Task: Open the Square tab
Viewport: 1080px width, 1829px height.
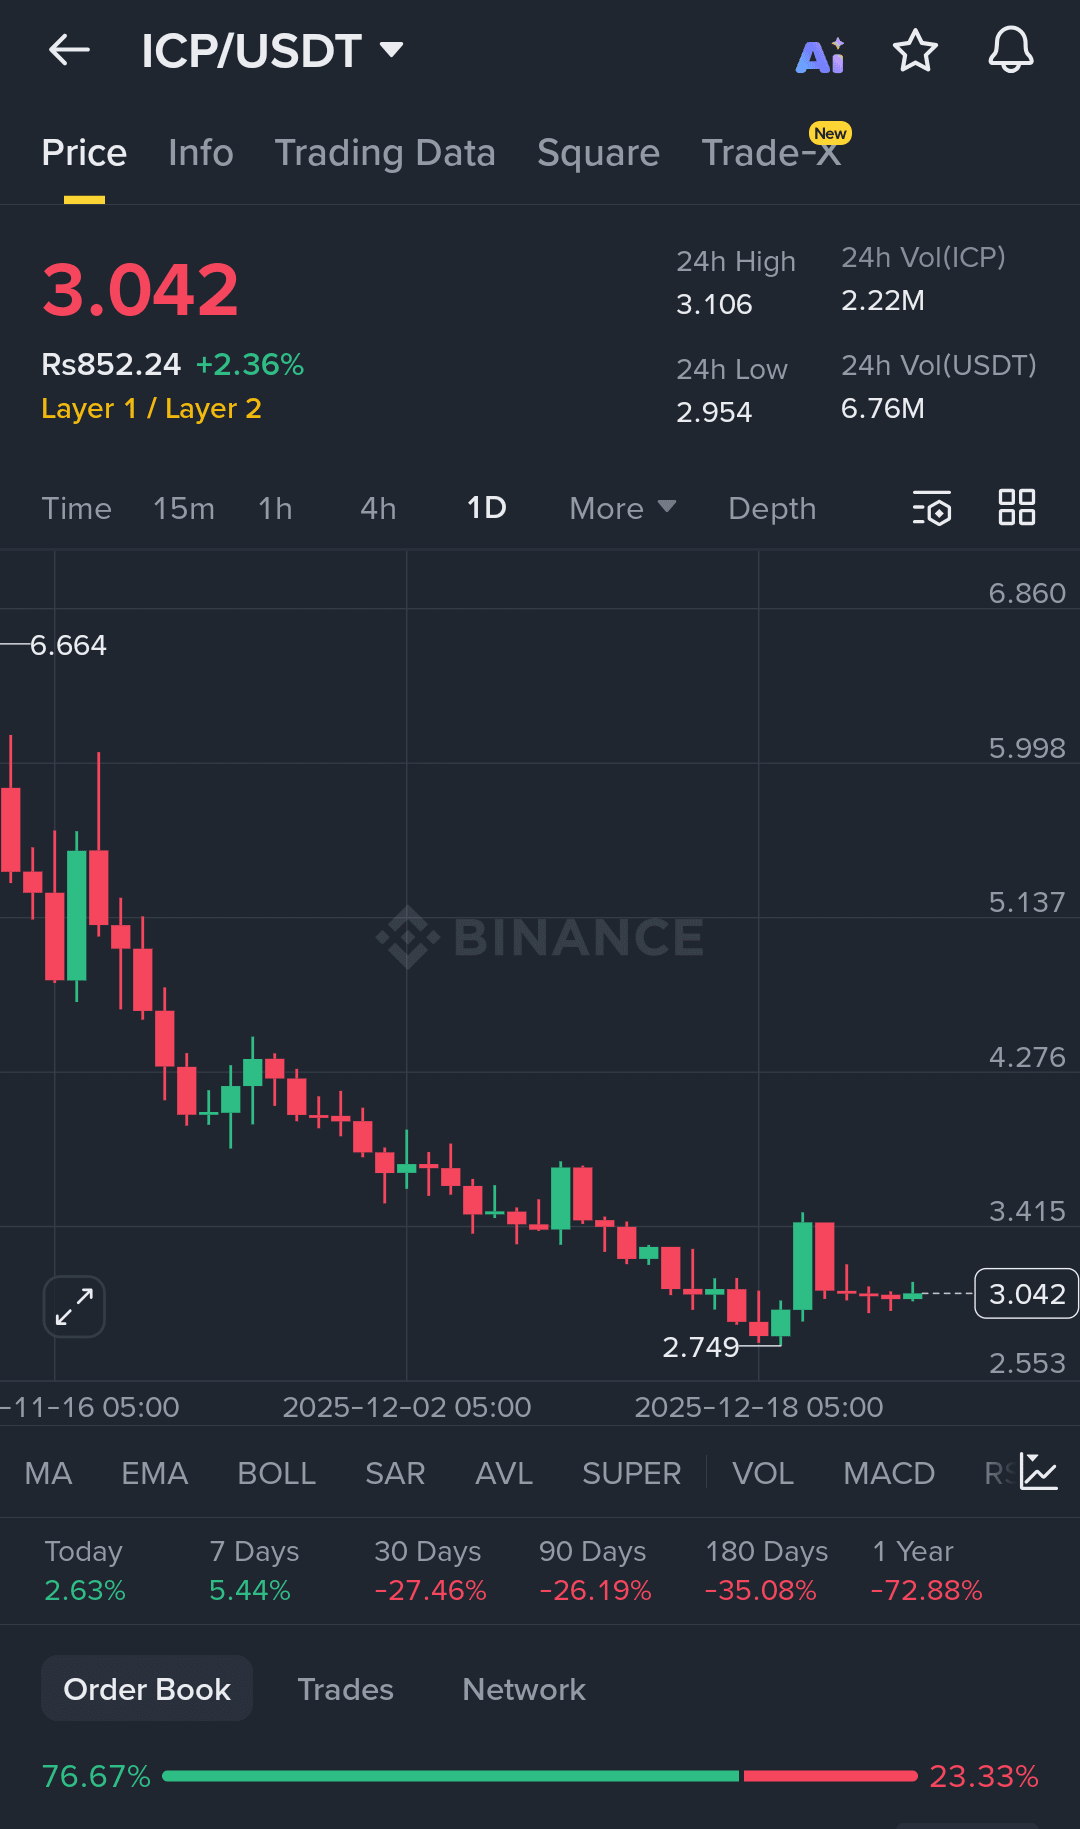Action: click(x=598, y=153)
